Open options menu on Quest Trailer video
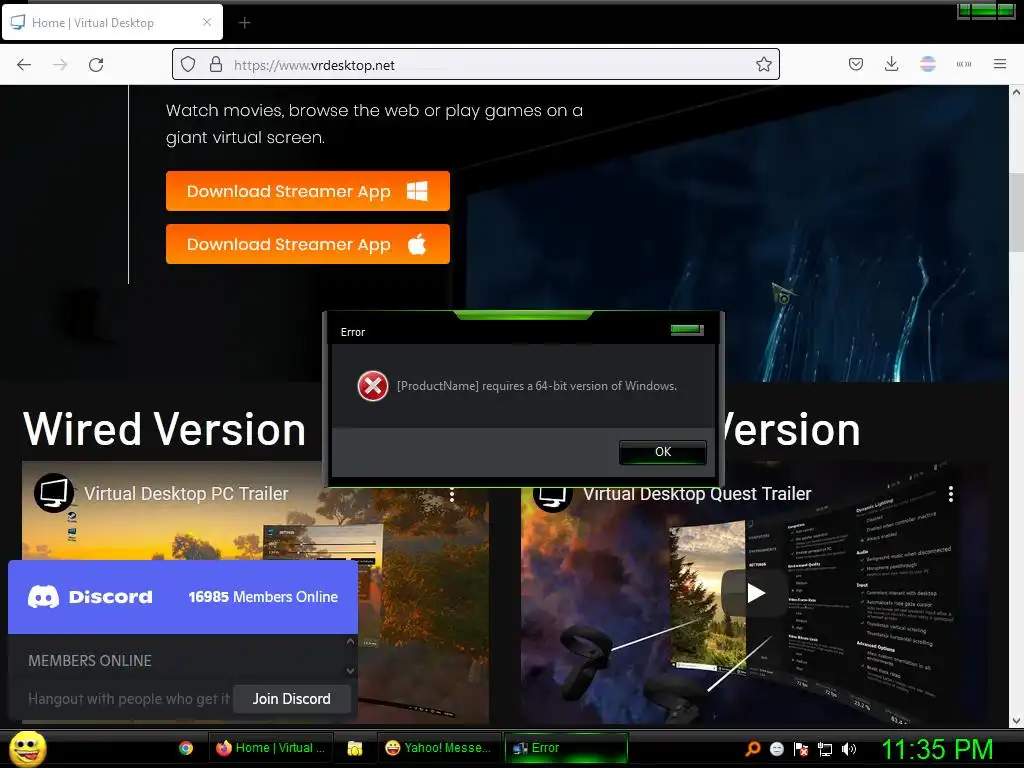 [951, 494]
